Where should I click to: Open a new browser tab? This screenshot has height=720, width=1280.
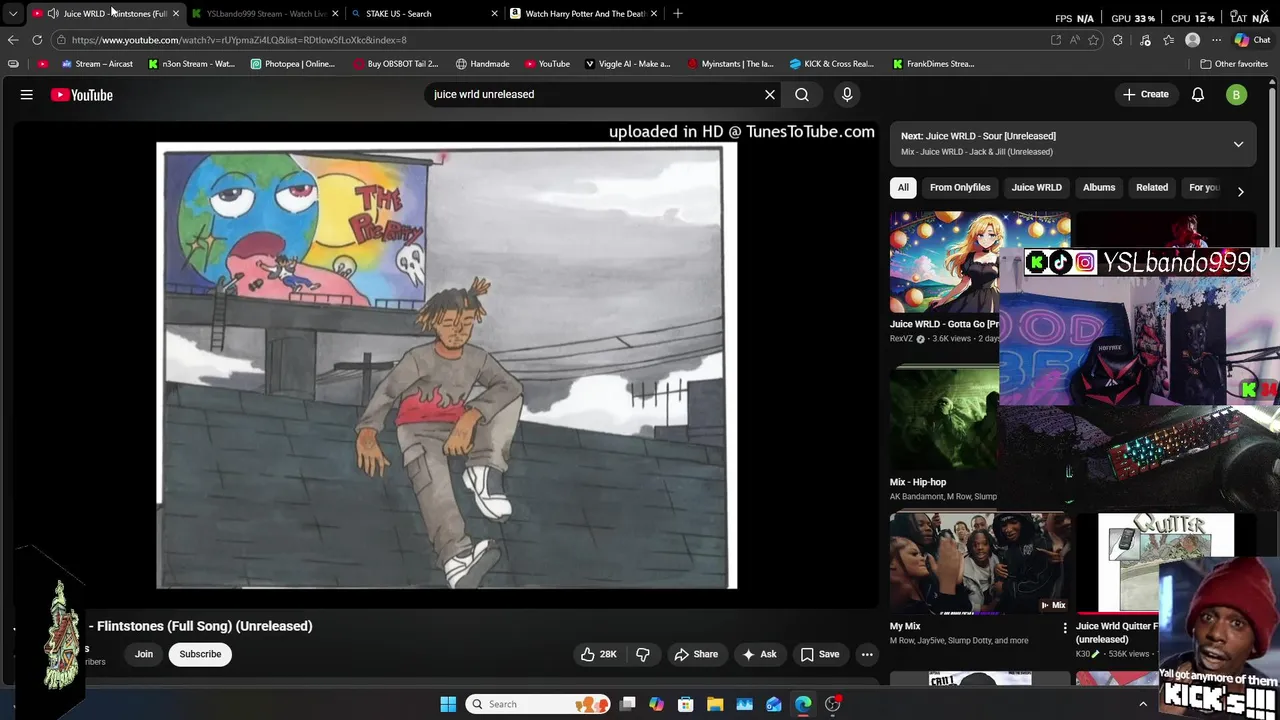coord(678,13)
